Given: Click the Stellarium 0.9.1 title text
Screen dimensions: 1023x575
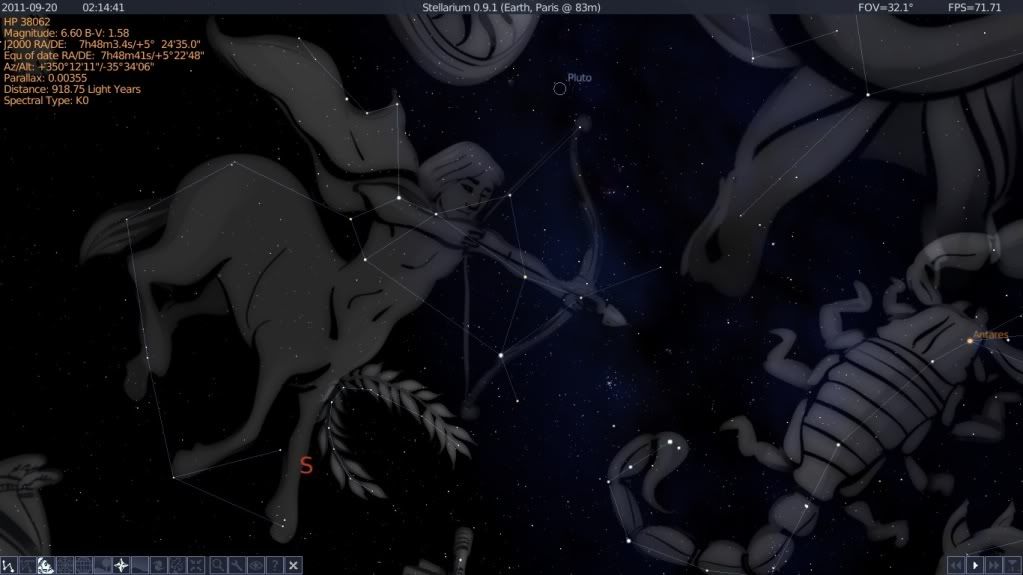Looking at the screenshot, I should point(511,7).
